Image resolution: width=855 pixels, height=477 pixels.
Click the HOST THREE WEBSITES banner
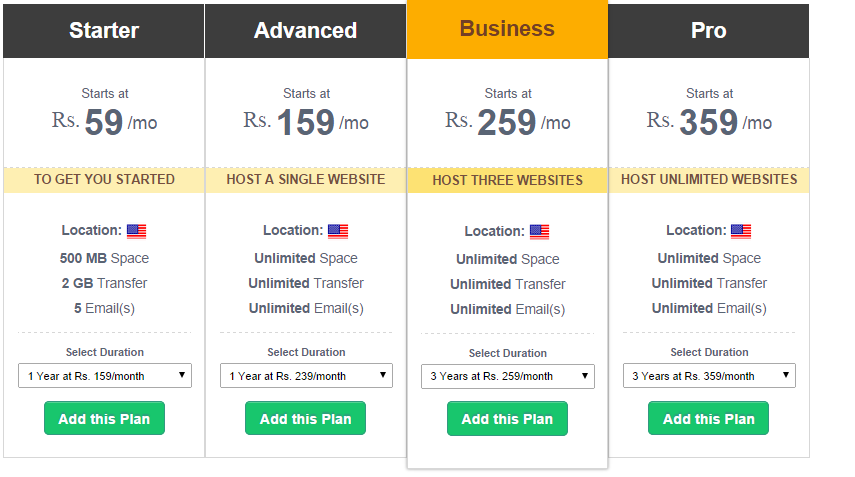click(507, 180)
